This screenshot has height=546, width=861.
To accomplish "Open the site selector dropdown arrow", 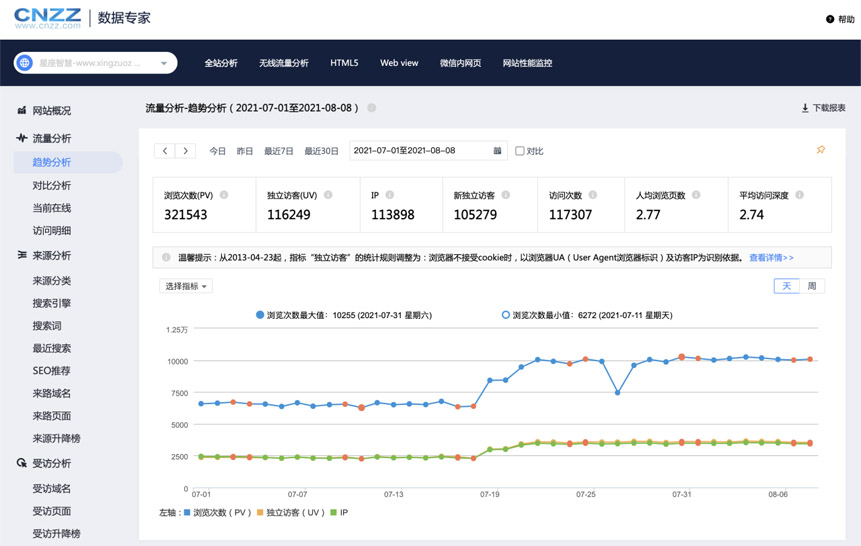I will [164, 63].
